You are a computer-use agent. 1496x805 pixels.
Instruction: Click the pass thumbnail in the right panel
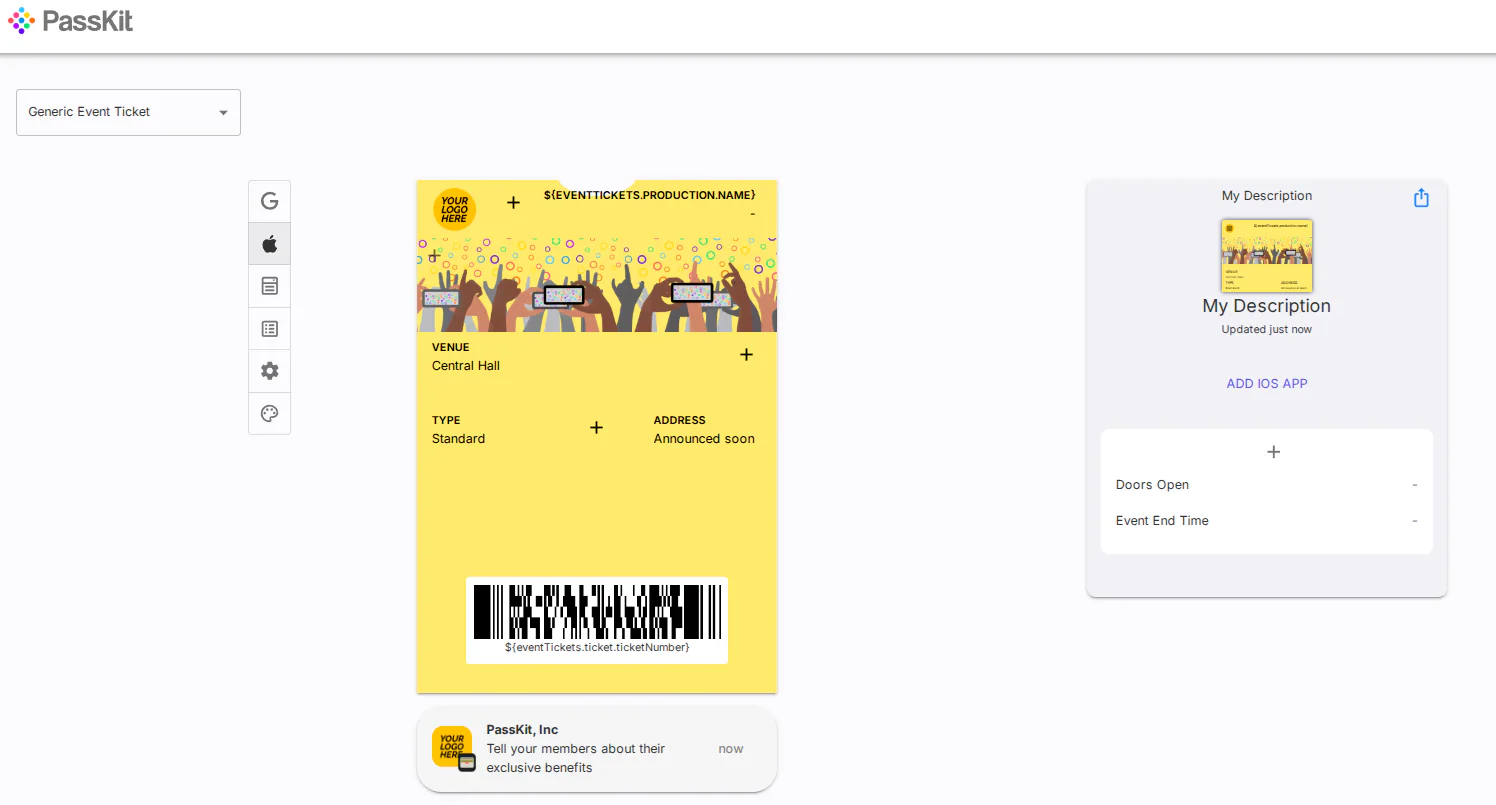[x=1267, y=255]
